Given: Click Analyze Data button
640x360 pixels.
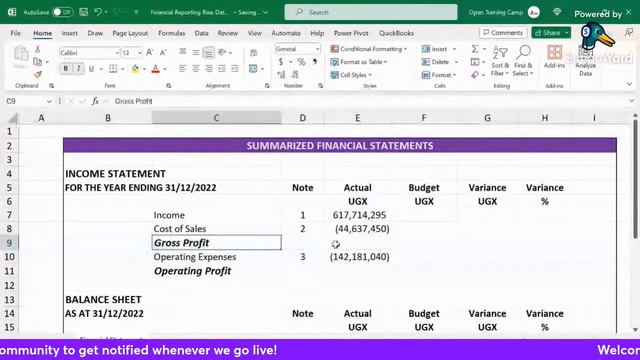Looking at the screenshot, I should (585, 61).
